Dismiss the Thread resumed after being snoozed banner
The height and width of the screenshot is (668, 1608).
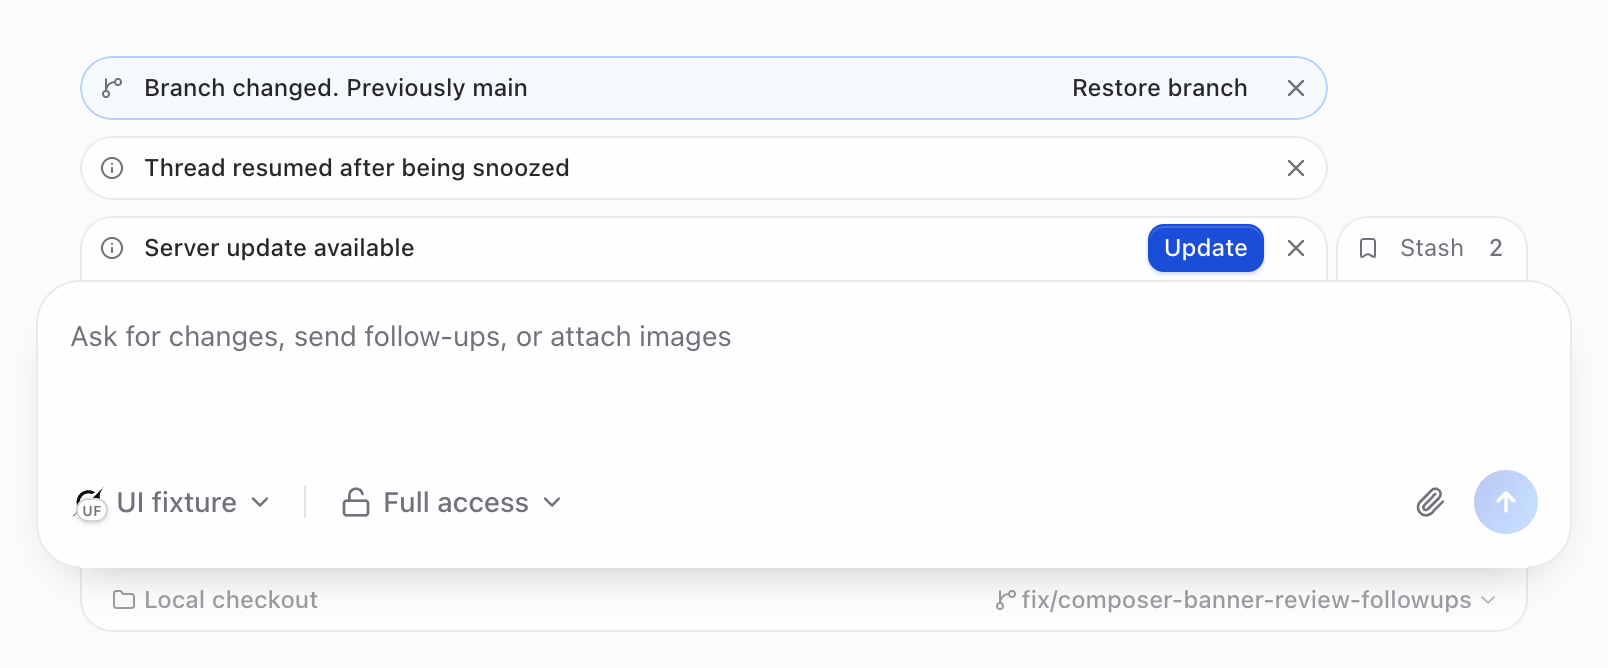(x=1296, y=168)
